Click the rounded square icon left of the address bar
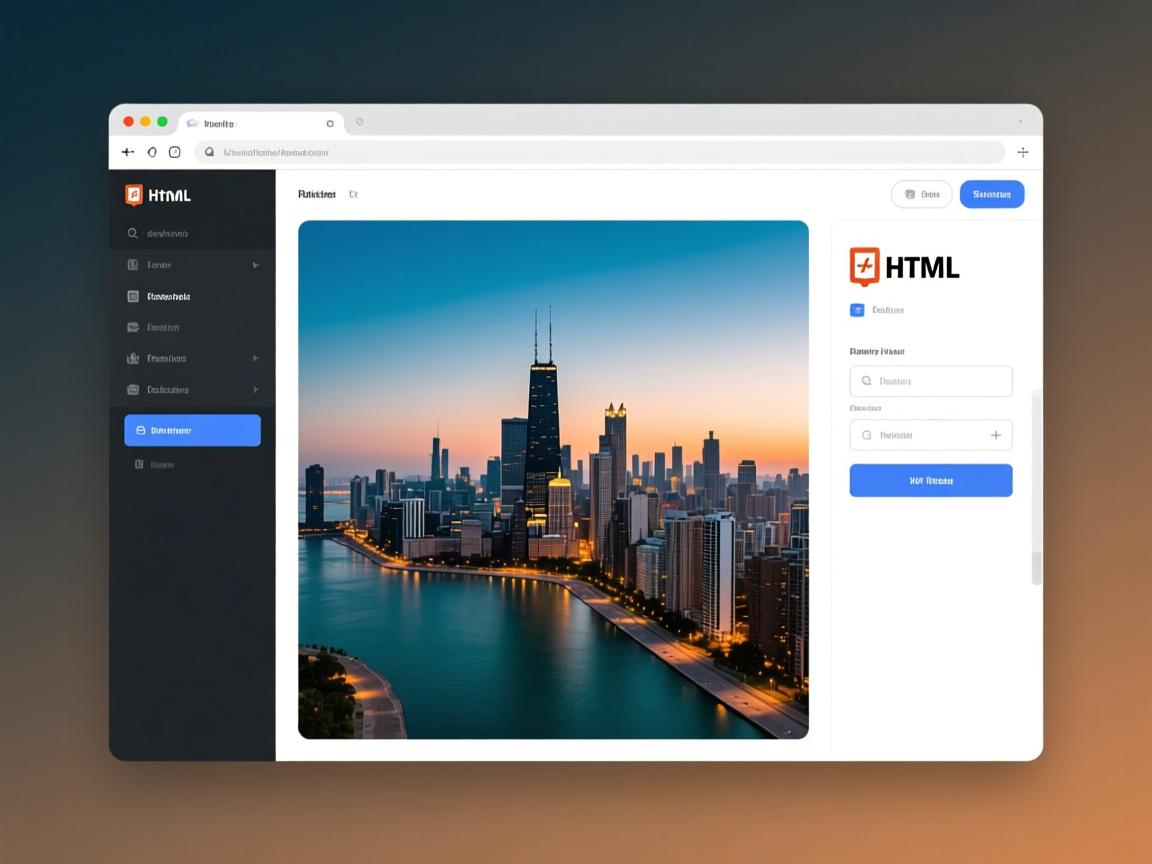This screenshot has width=1152, height=864. tap(175, 152)
